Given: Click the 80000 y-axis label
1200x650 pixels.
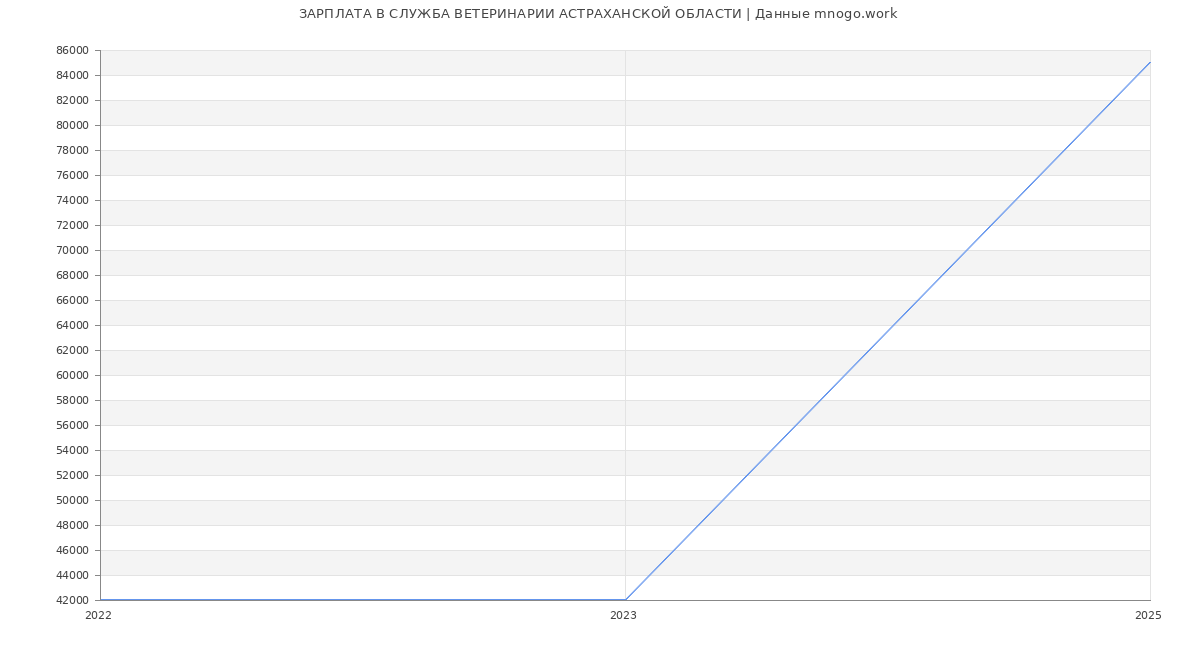Looking at the screenshot, I should 73,126.
